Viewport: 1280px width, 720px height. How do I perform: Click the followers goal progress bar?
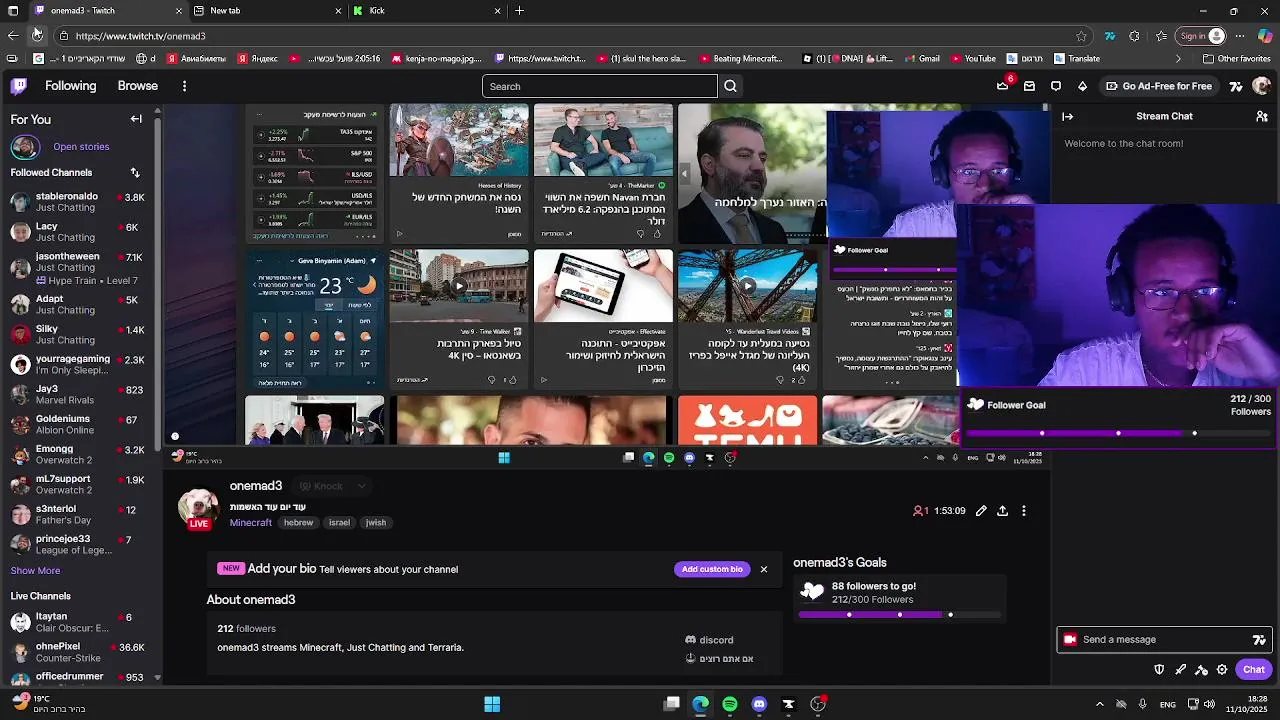coord(899,615)
